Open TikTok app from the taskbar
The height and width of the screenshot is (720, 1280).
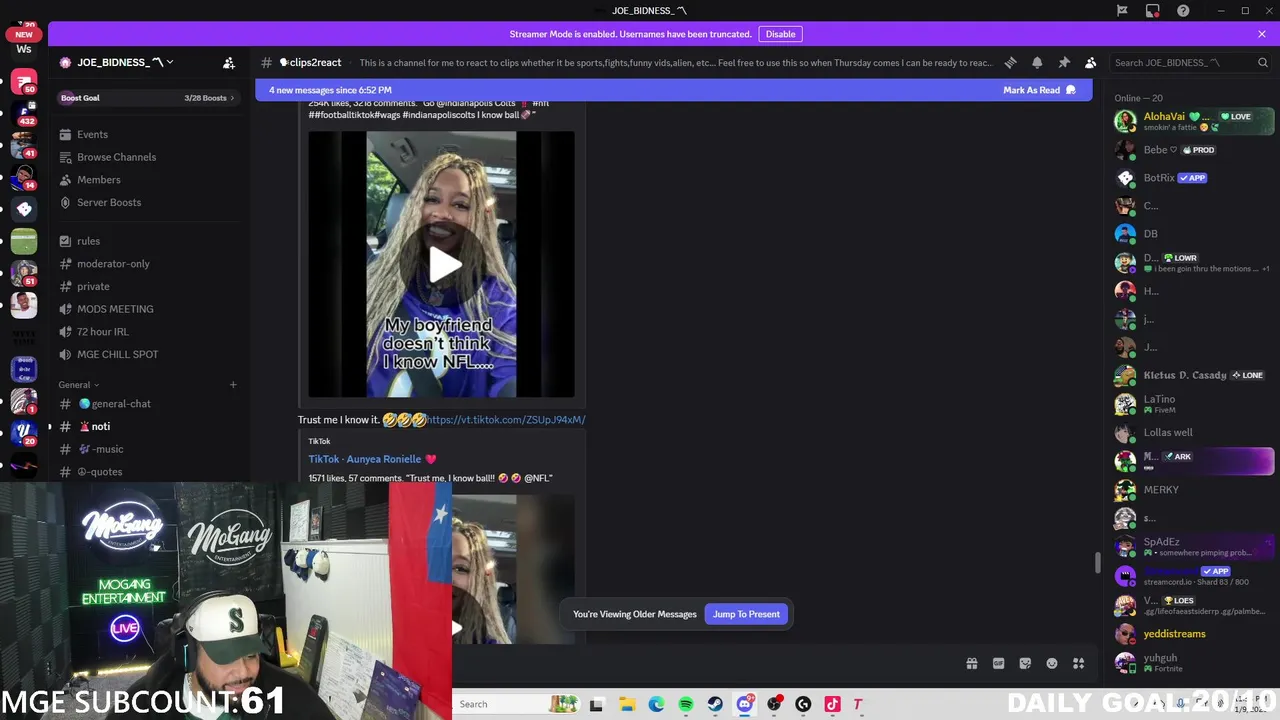point(832,704)
